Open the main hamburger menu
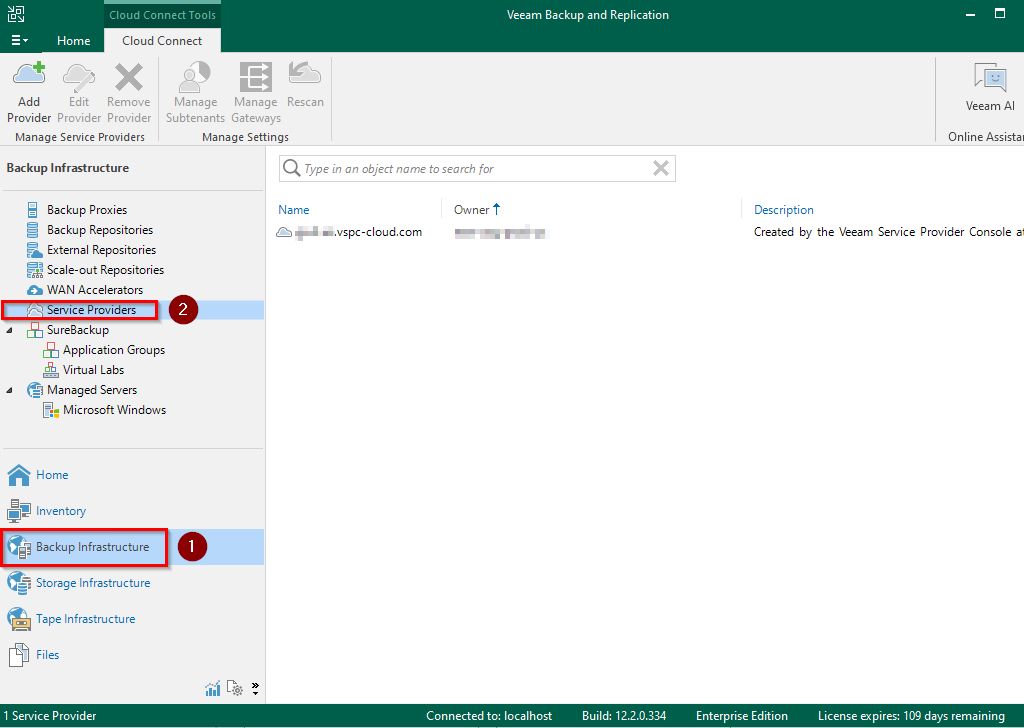The image size is (1024, 728). click(19, 40)
